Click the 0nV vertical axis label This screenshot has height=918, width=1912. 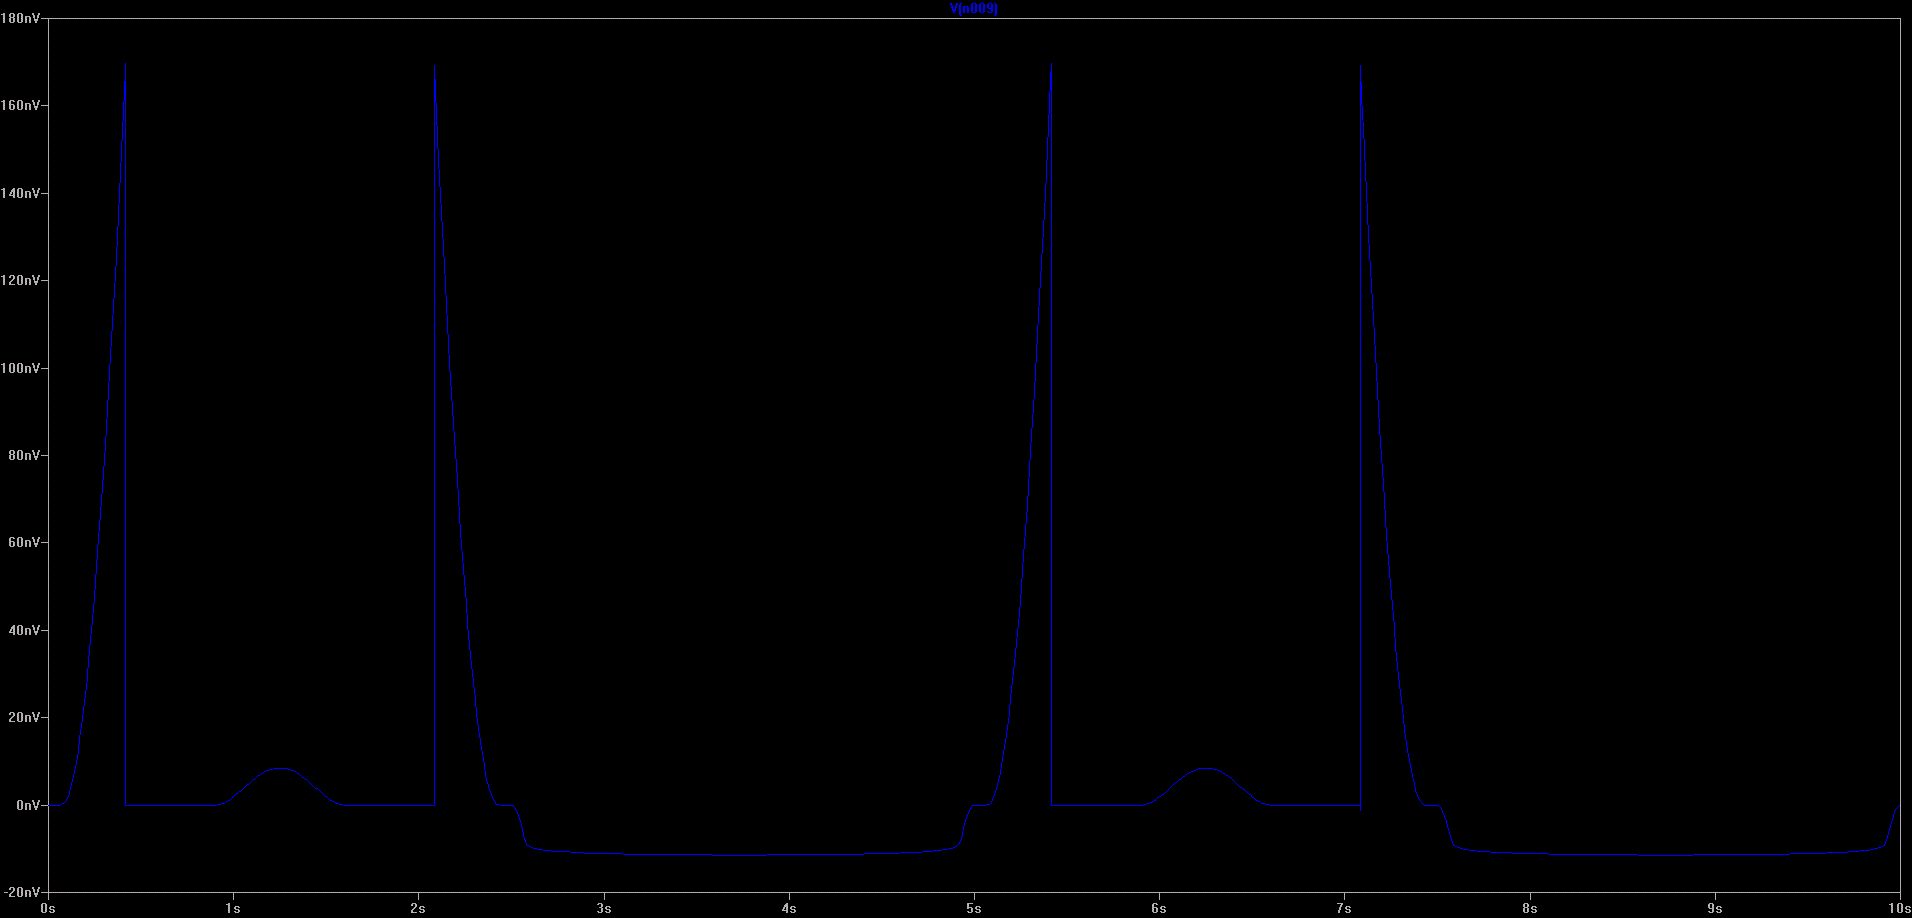27,805
